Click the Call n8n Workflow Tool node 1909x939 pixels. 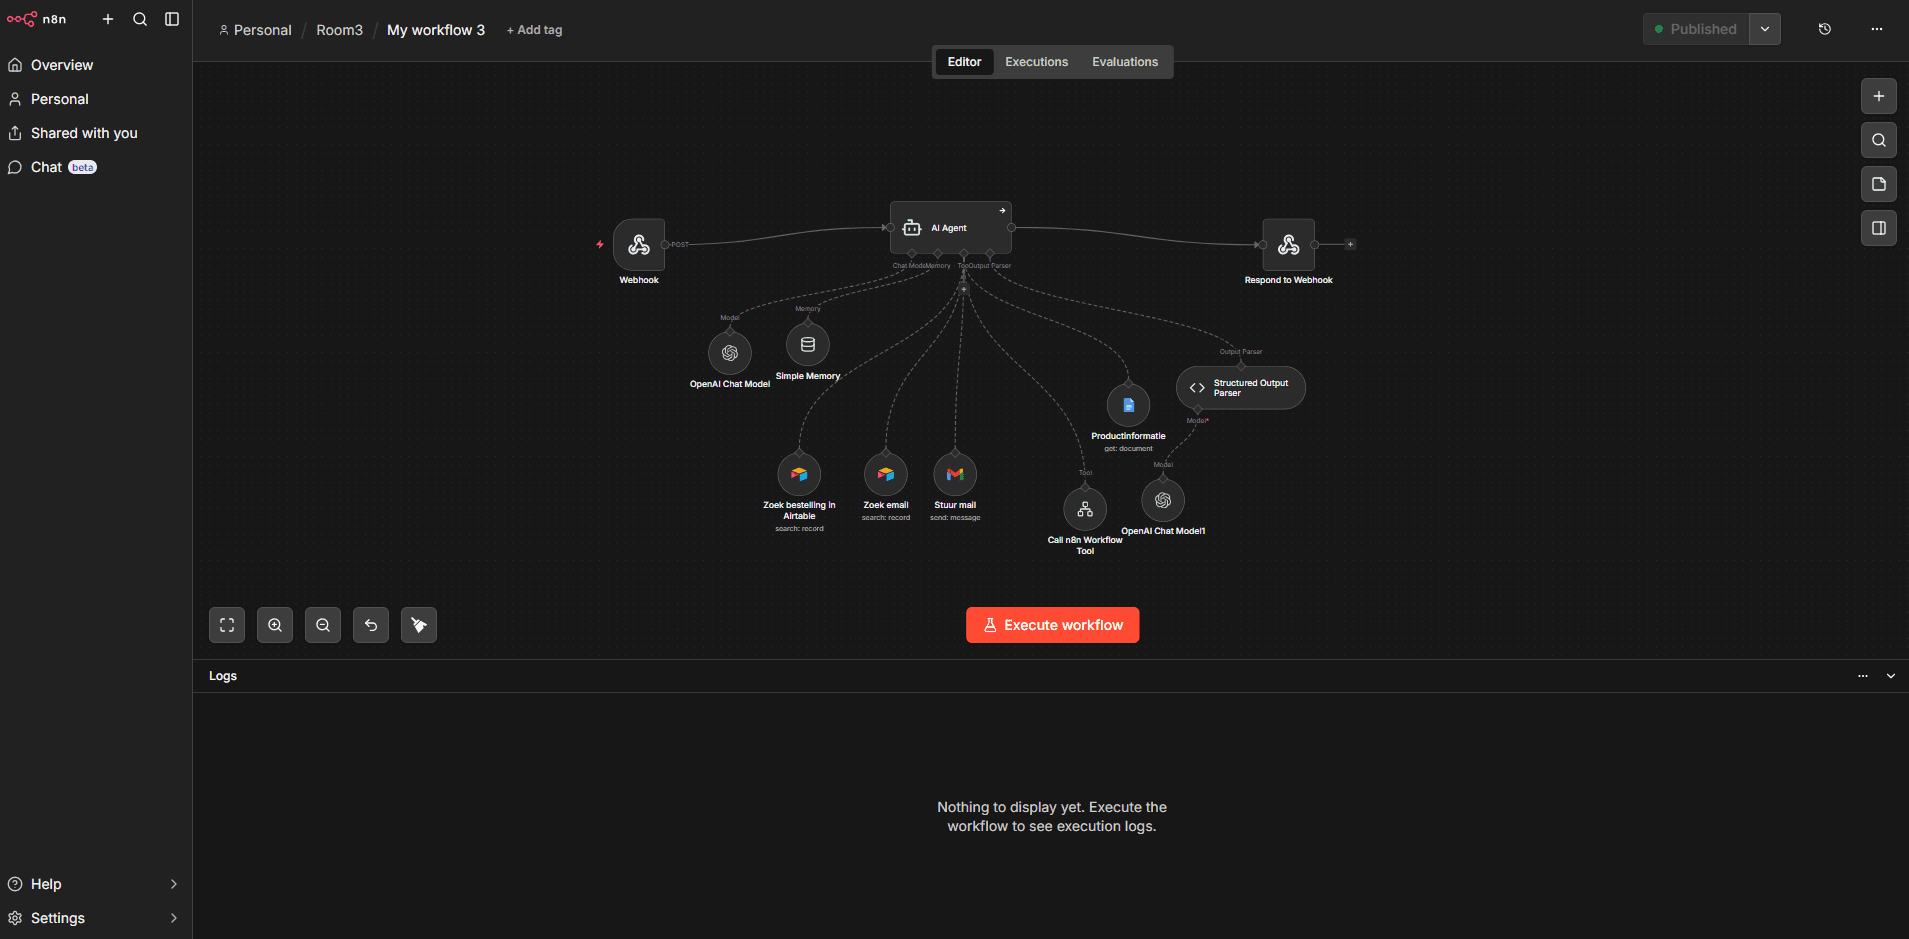point(1085,510)
